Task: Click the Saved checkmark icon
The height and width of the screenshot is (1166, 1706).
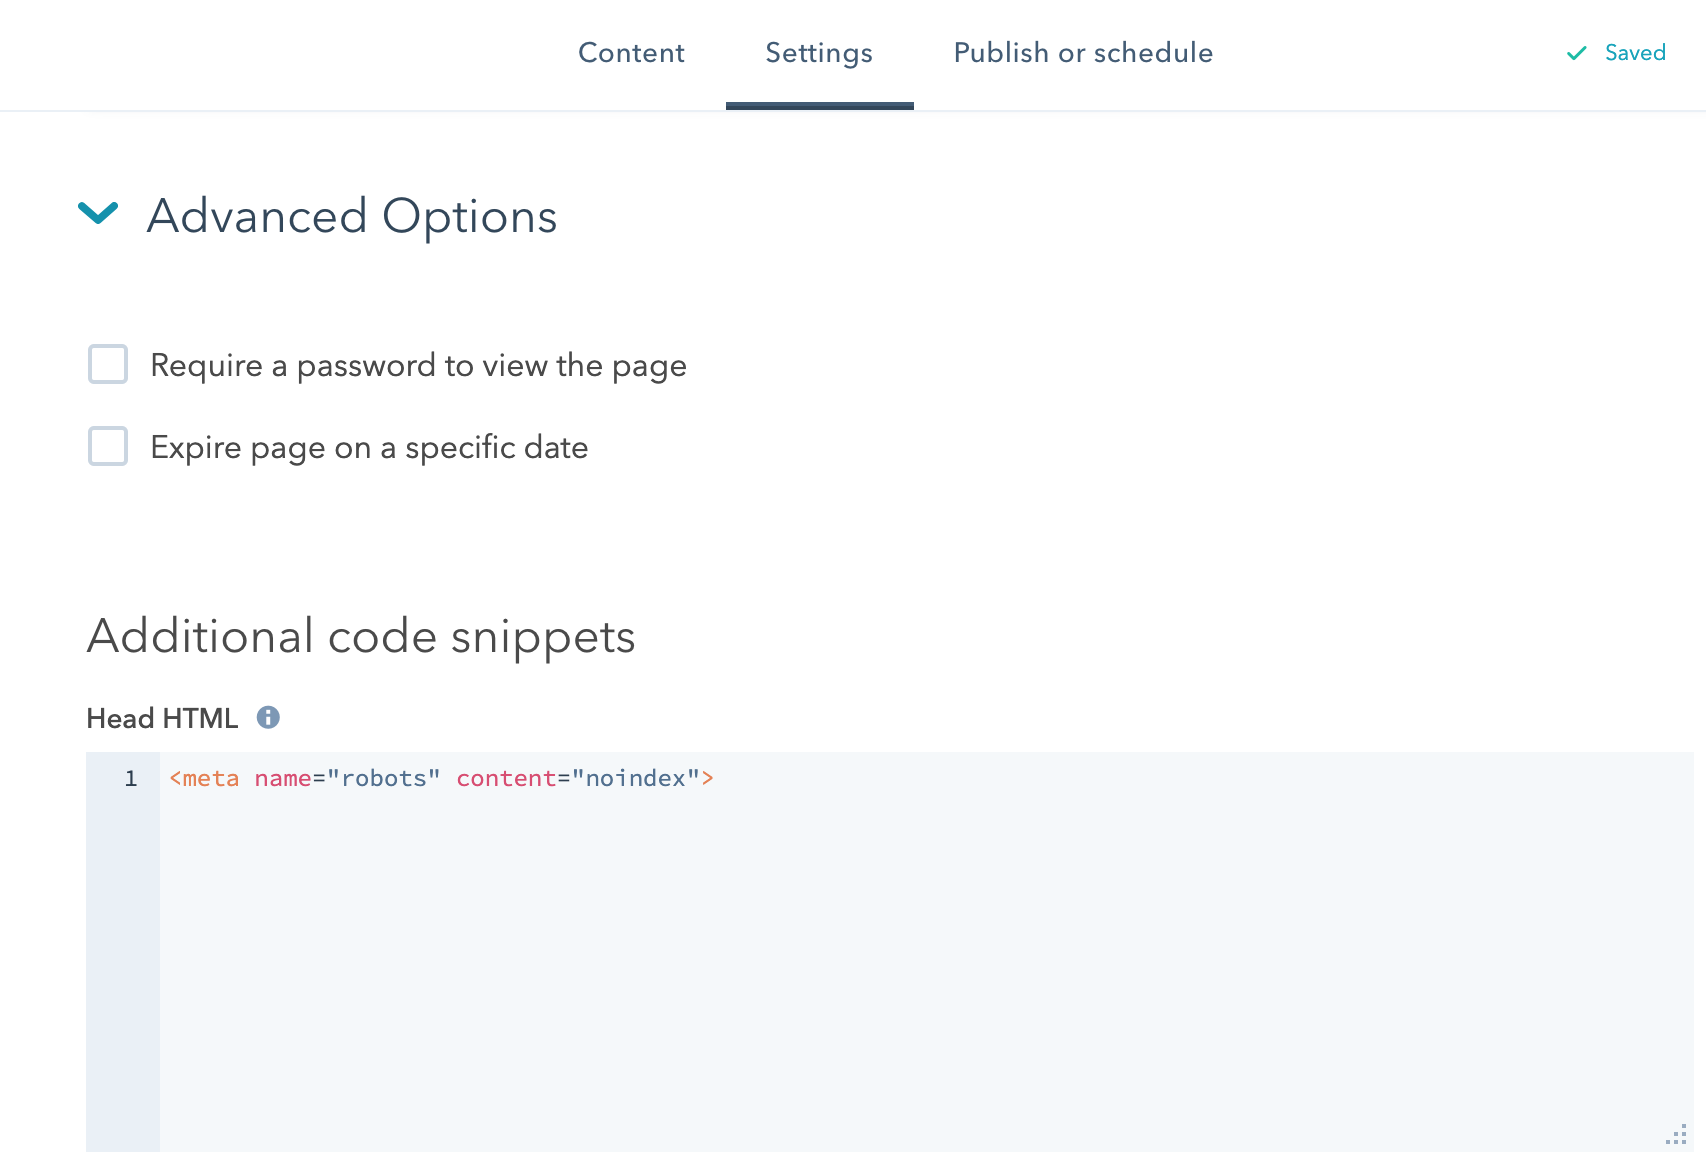Action: pyautogui.click(x=1577, y=53)
